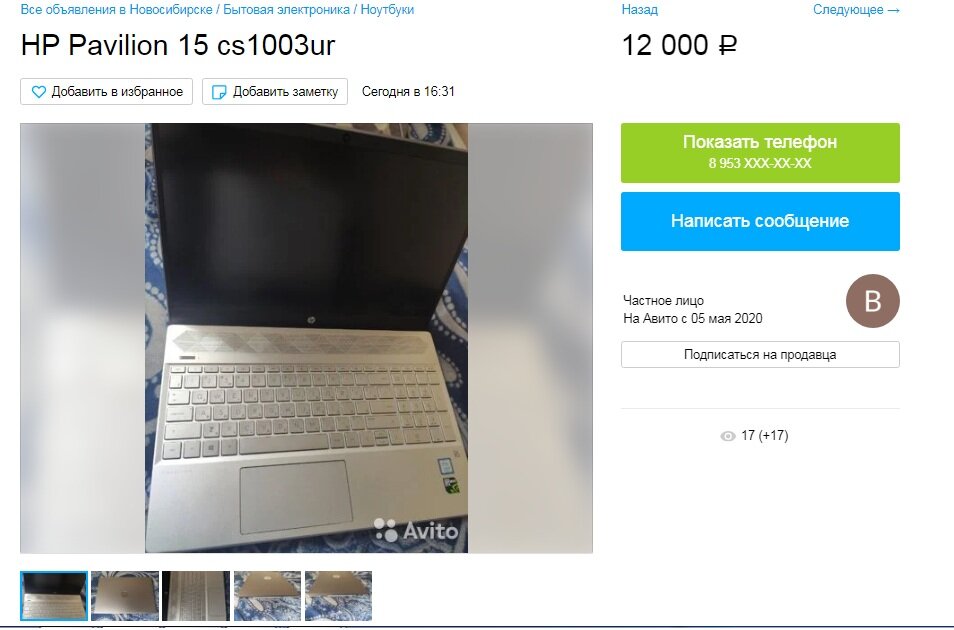This screenshot has width=954, height=630.
Task: Open the seller avatar with letter B
Action: (872, 301)
